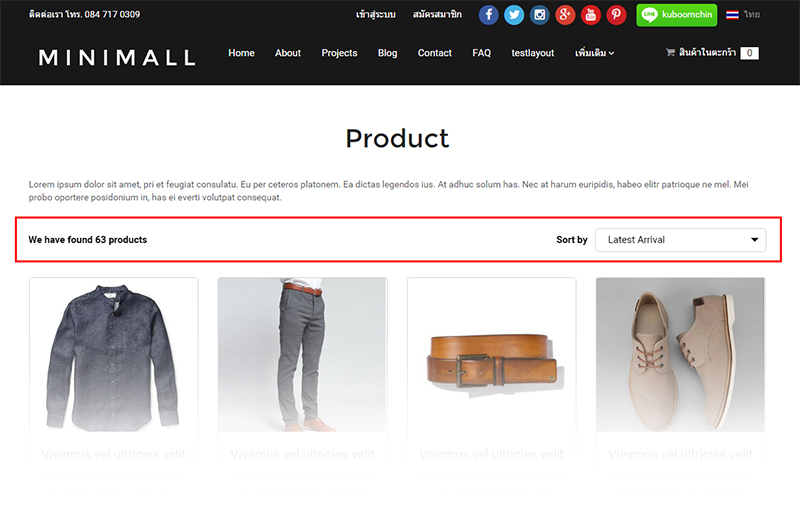
Task: Switch language via Thai flag
Action: [x=732, y=15]
